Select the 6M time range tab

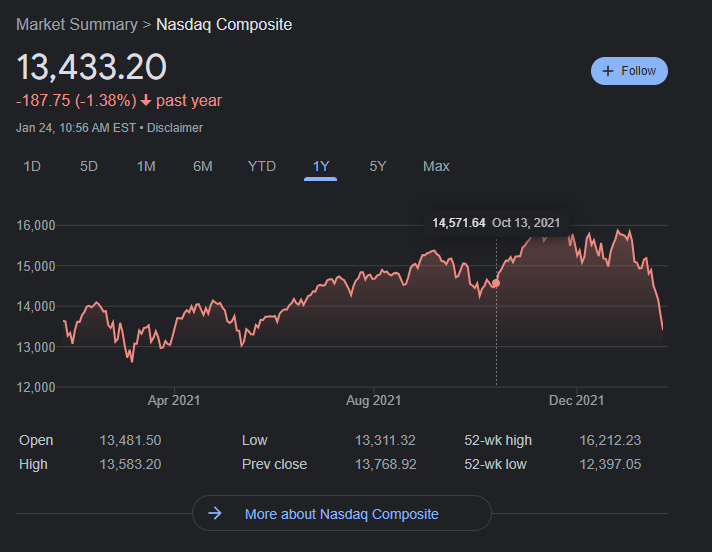tap(203, 166)
